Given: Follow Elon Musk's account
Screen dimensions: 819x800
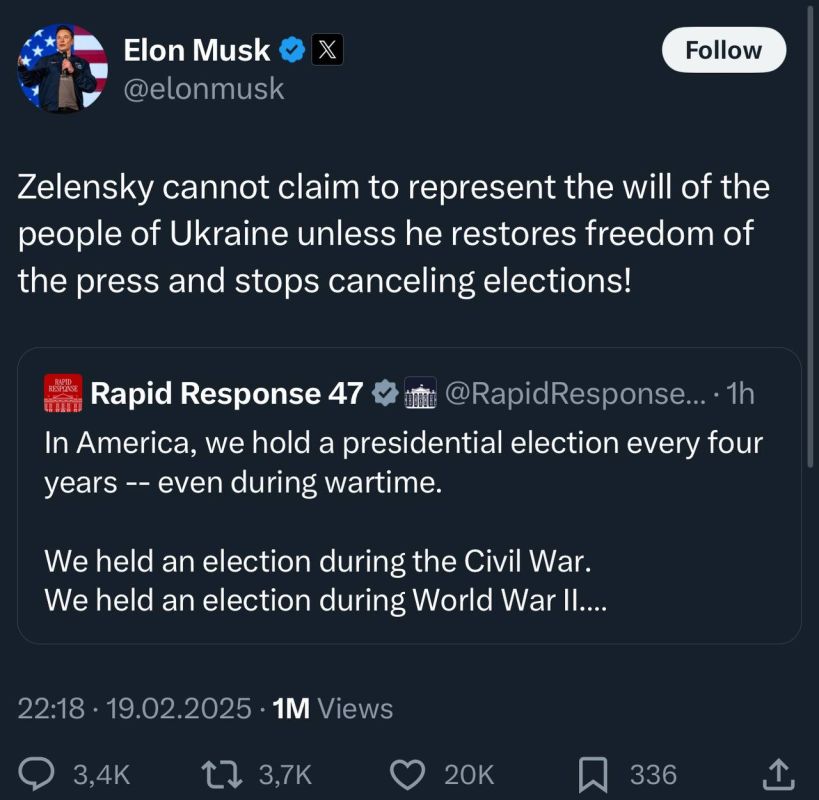Looking at the screenshot, I should point(723,50).
